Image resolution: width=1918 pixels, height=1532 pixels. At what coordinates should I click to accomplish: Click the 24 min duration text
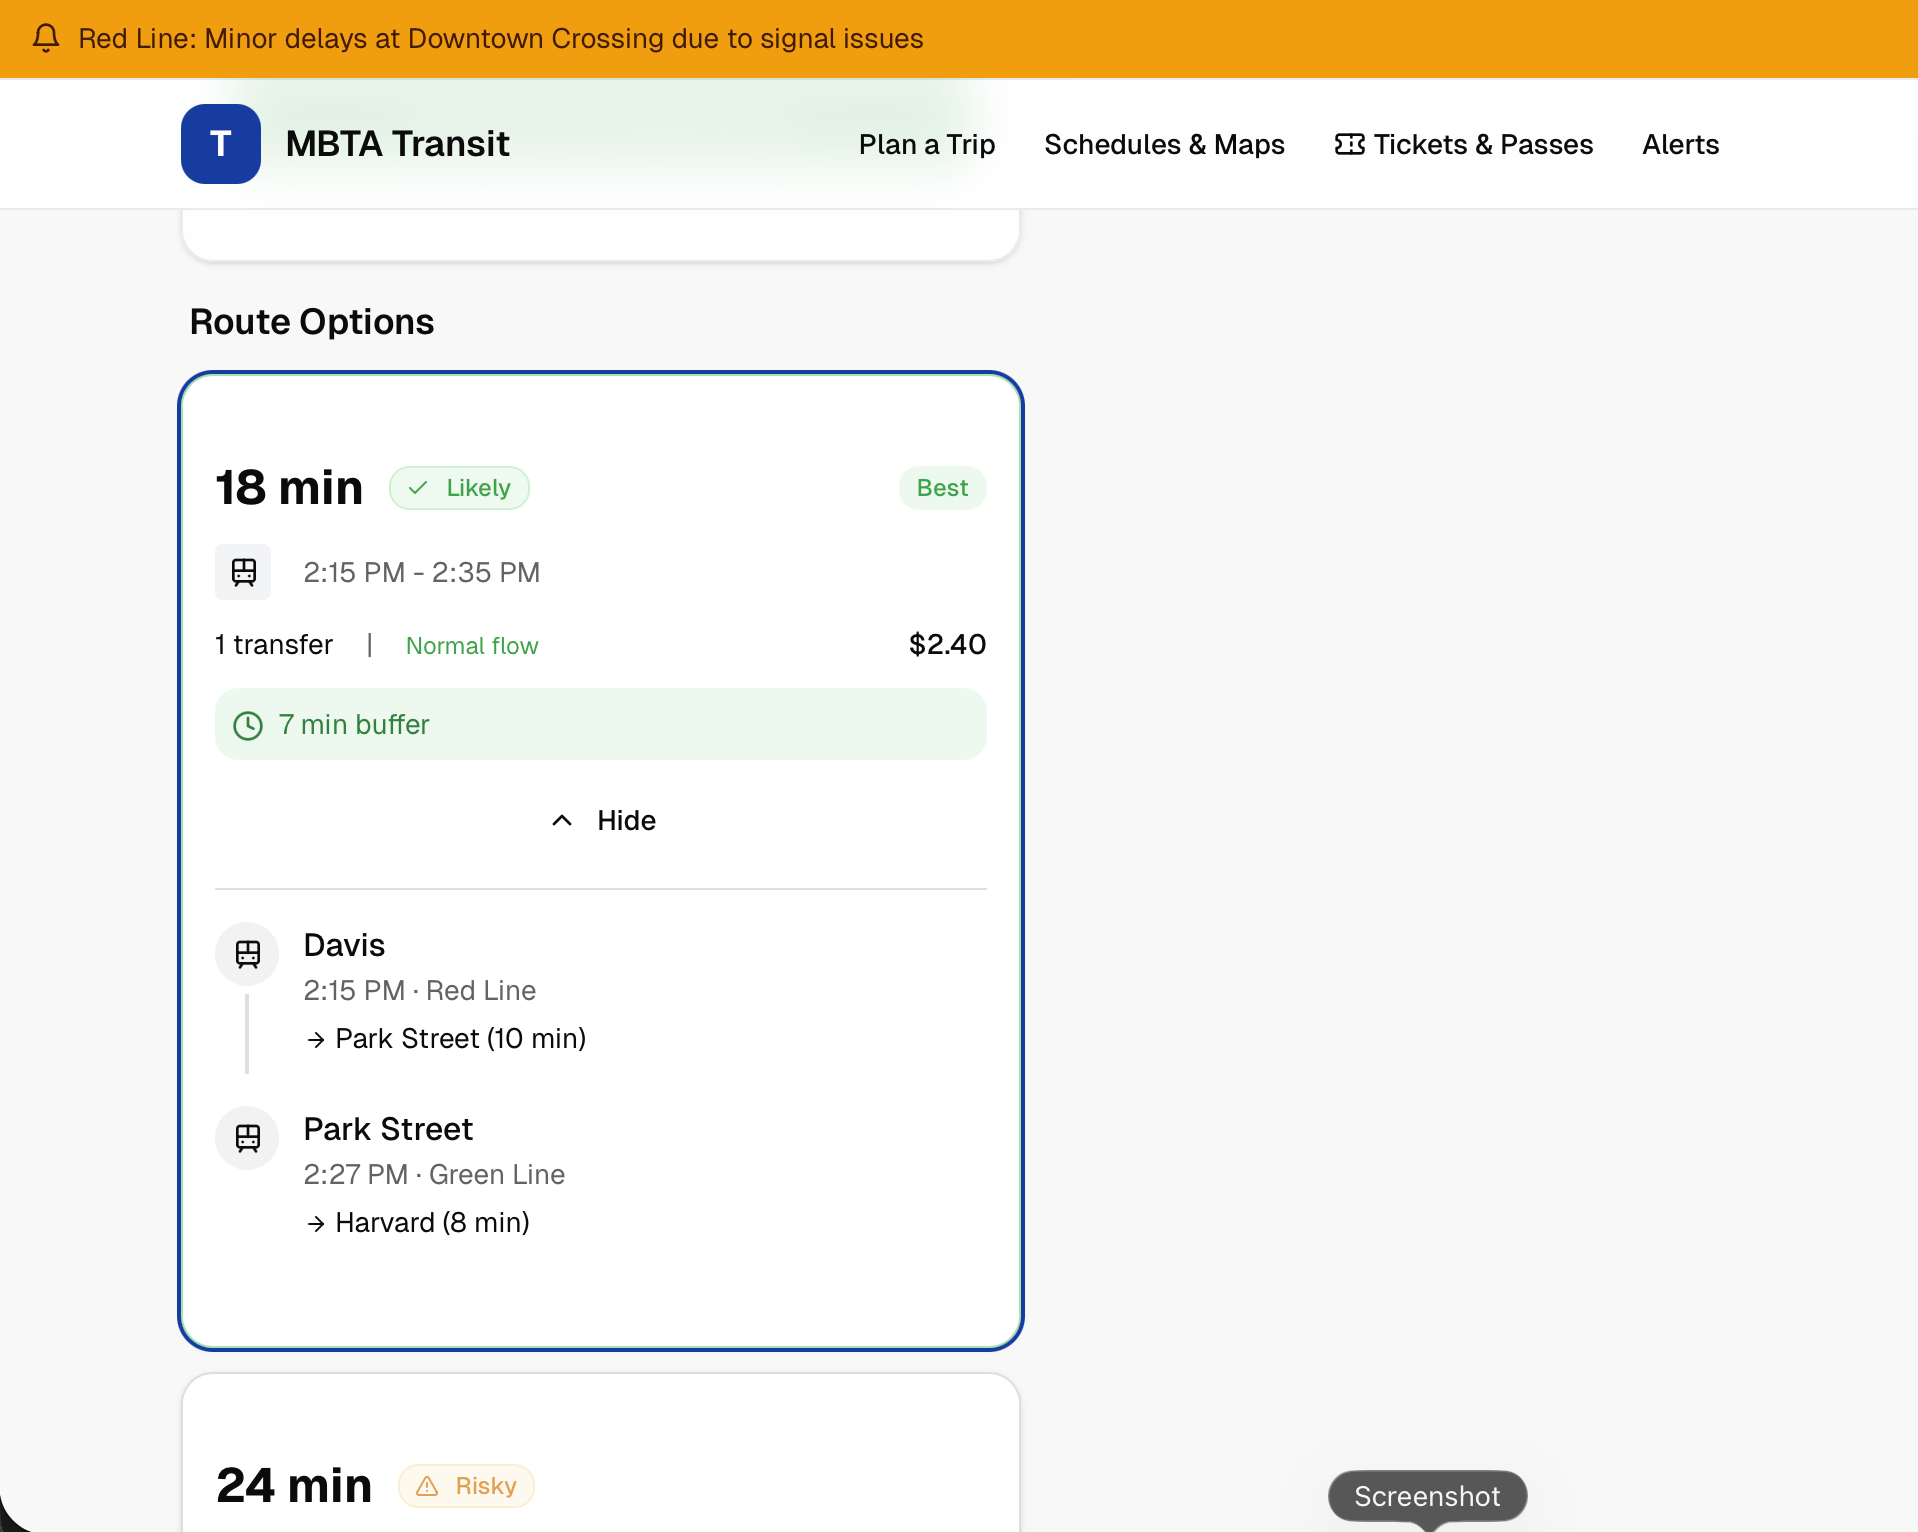[294, 1486]
